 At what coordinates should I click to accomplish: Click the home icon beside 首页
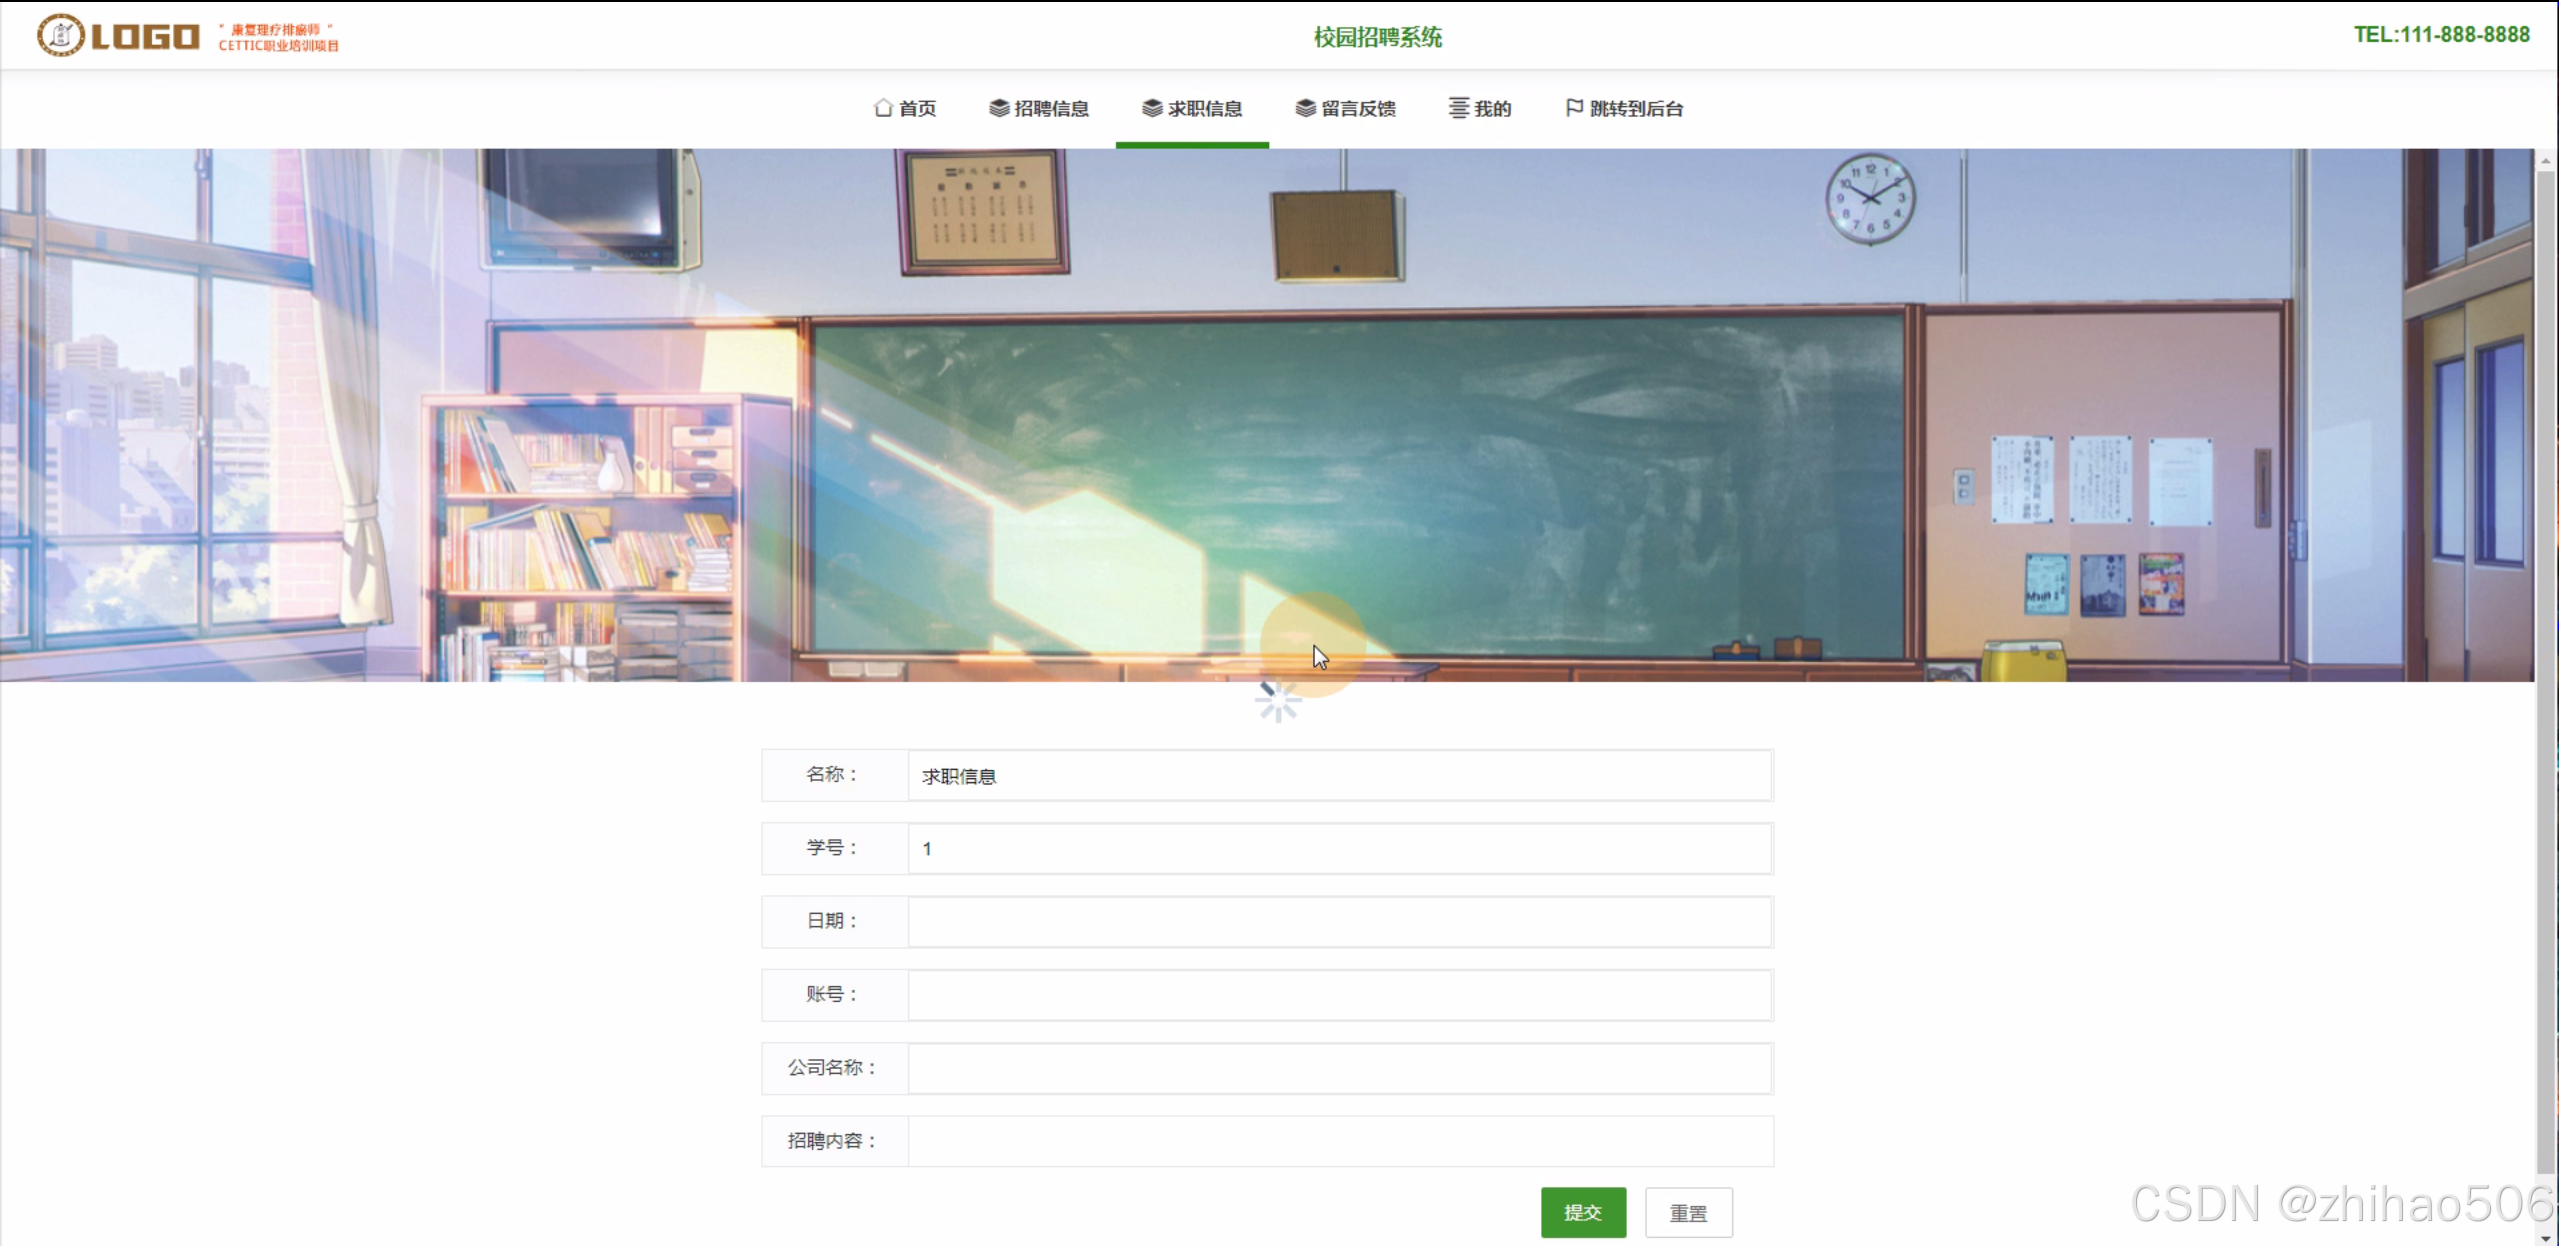pos(882,108)
